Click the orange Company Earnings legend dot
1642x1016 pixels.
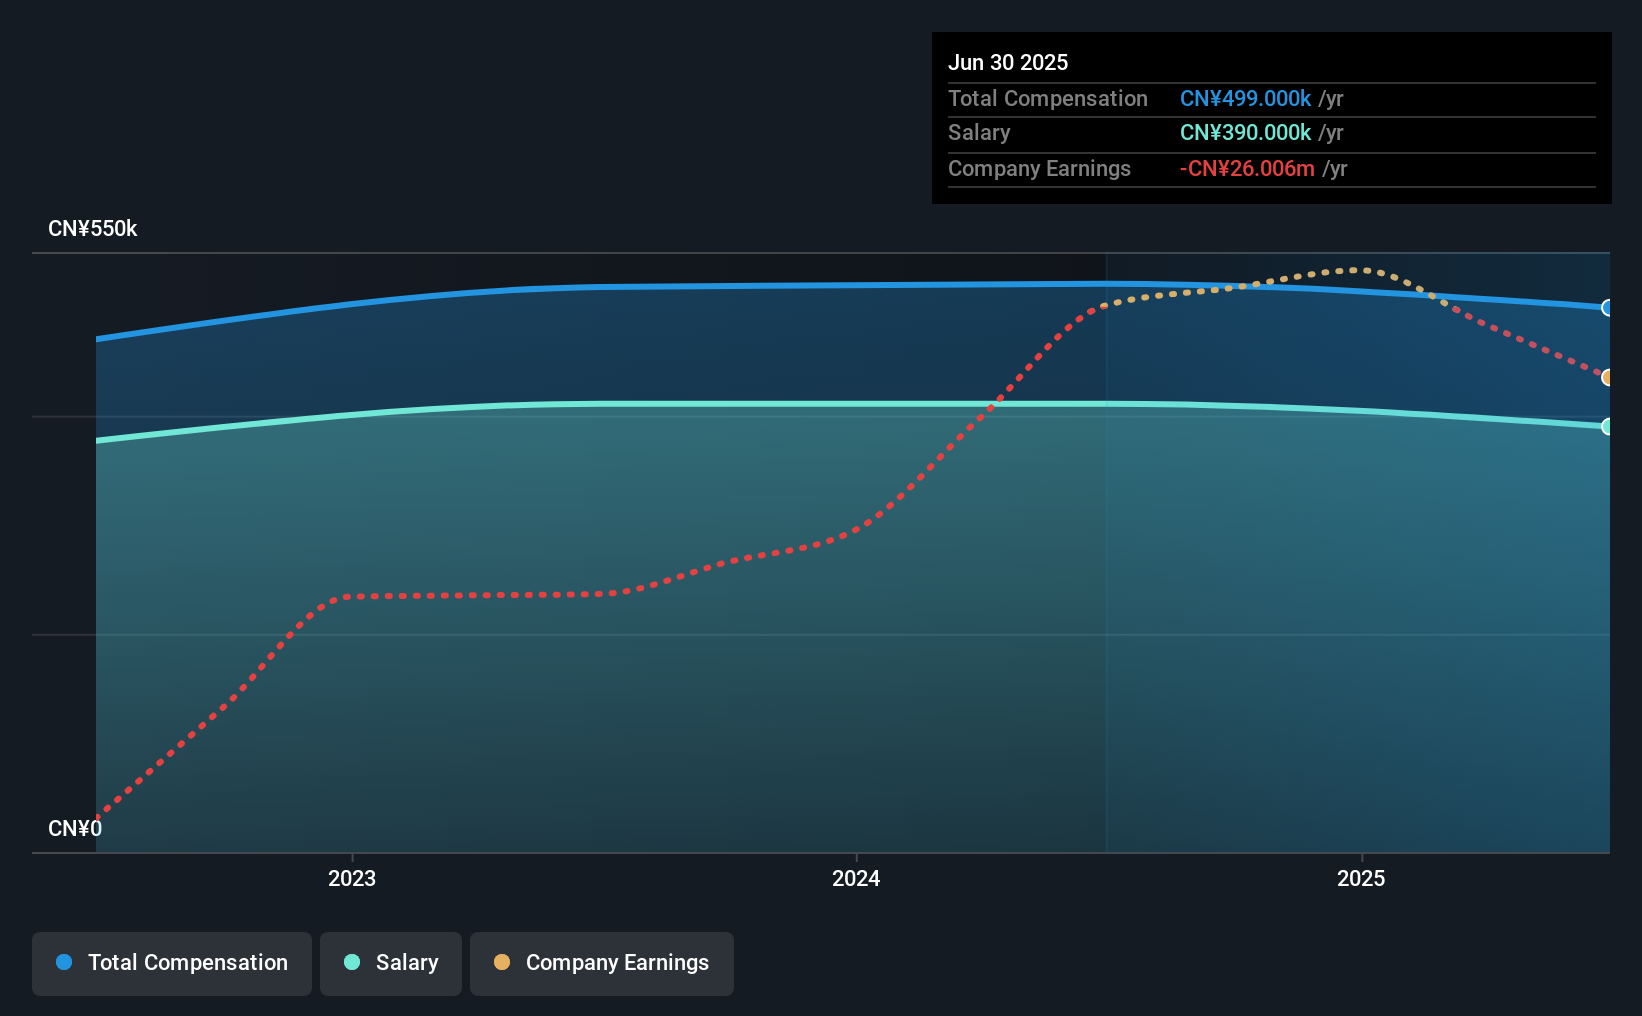[x=502, y=962]
